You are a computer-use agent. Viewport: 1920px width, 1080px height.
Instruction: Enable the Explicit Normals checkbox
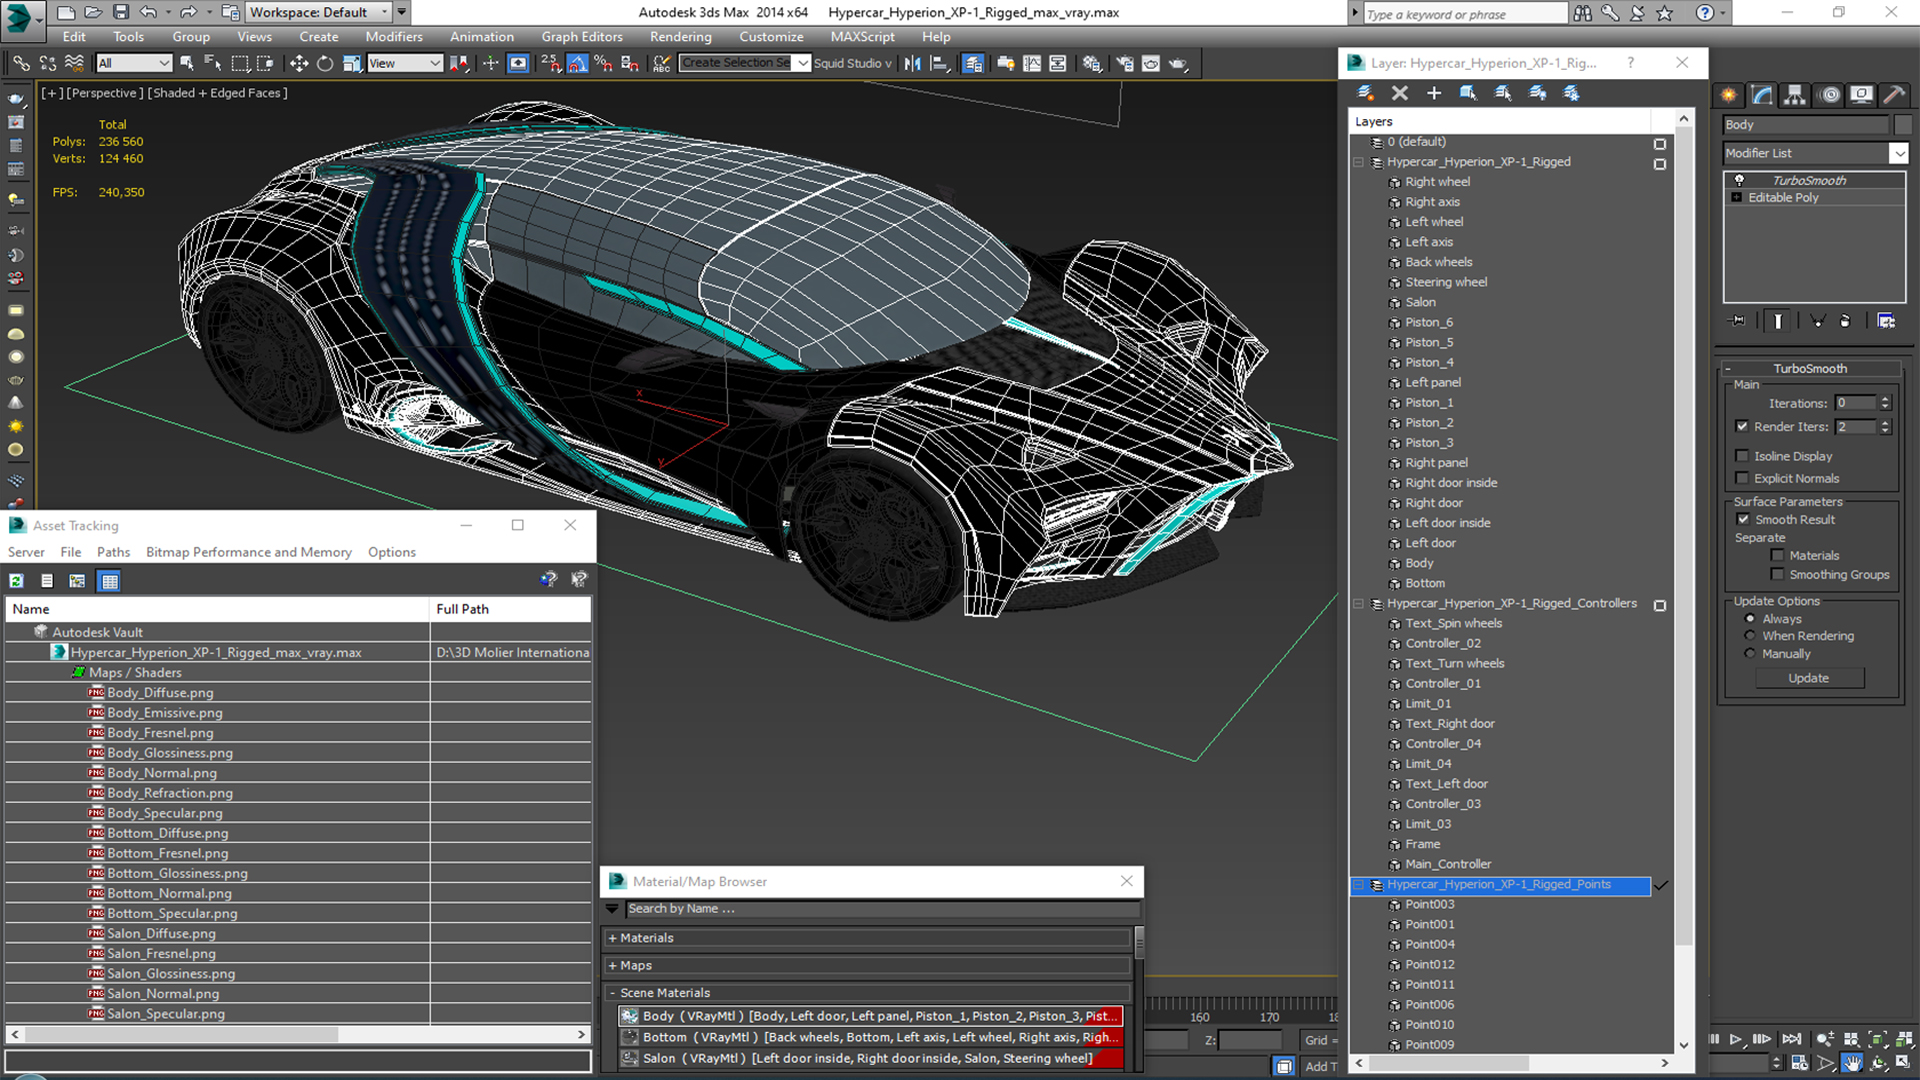tap(1742, 478)
